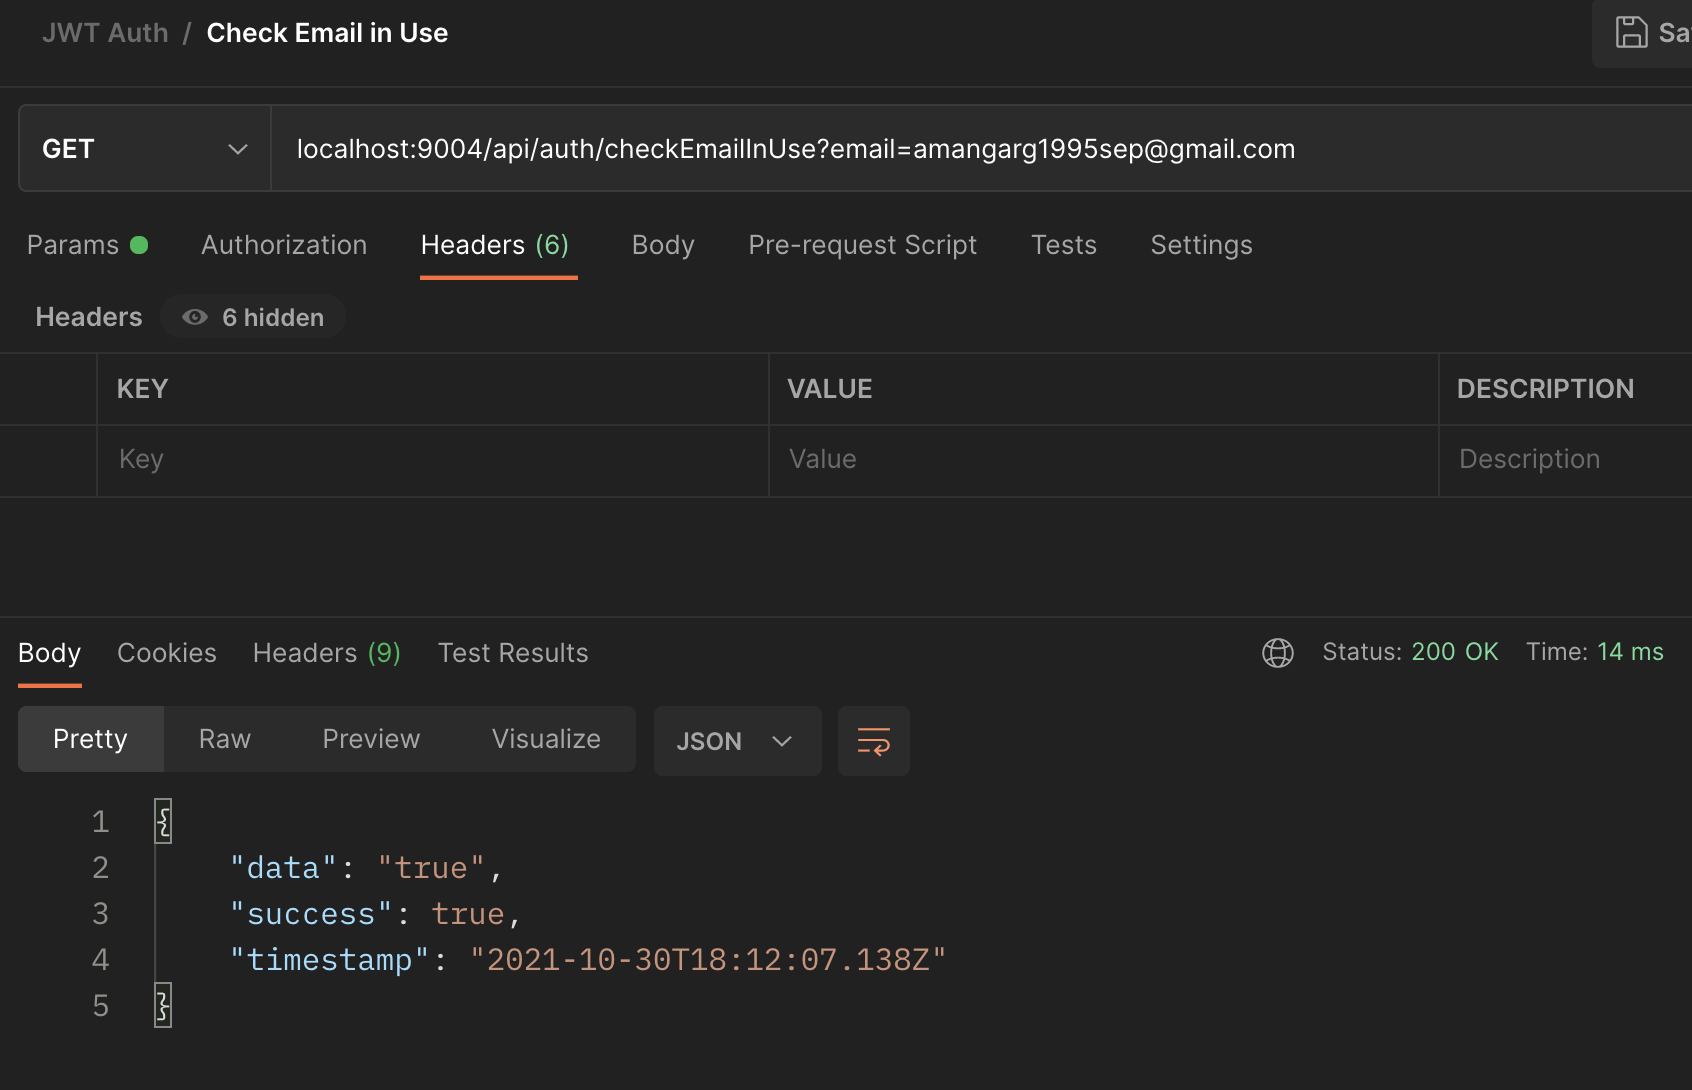
Task: Click the header Description input cell
Action: tap(1566, 460)
